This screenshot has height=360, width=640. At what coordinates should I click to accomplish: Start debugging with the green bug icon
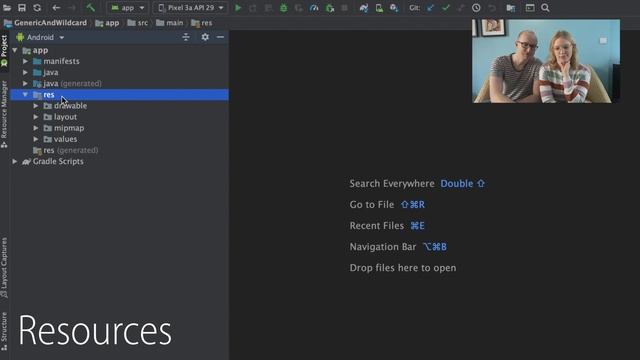click(283, 8)
